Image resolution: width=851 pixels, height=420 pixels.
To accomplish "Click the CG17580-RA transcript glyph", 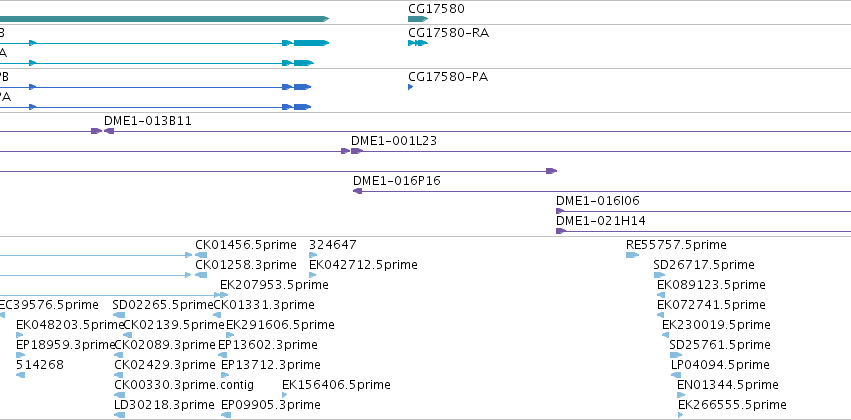I will [x=417, y=43].
